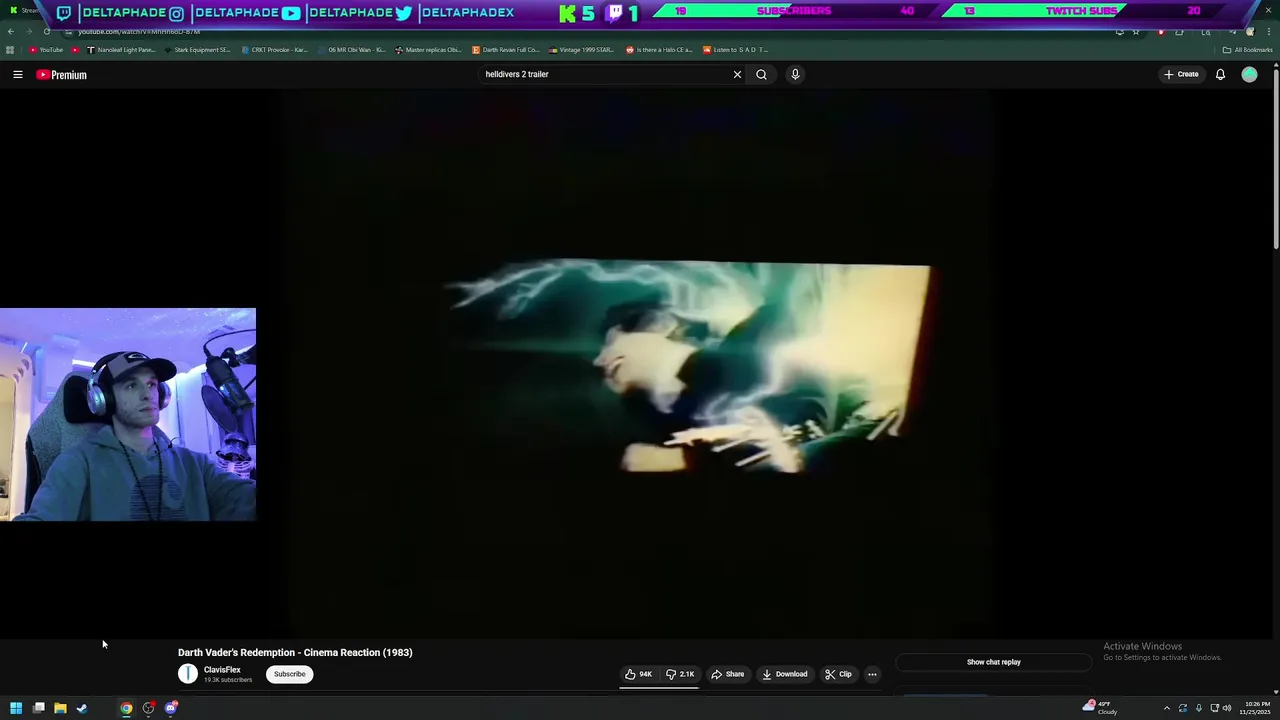Open the weather widget on the taskbar
The width and height of the screenshot is (1280, 720).
point(1100,708)
